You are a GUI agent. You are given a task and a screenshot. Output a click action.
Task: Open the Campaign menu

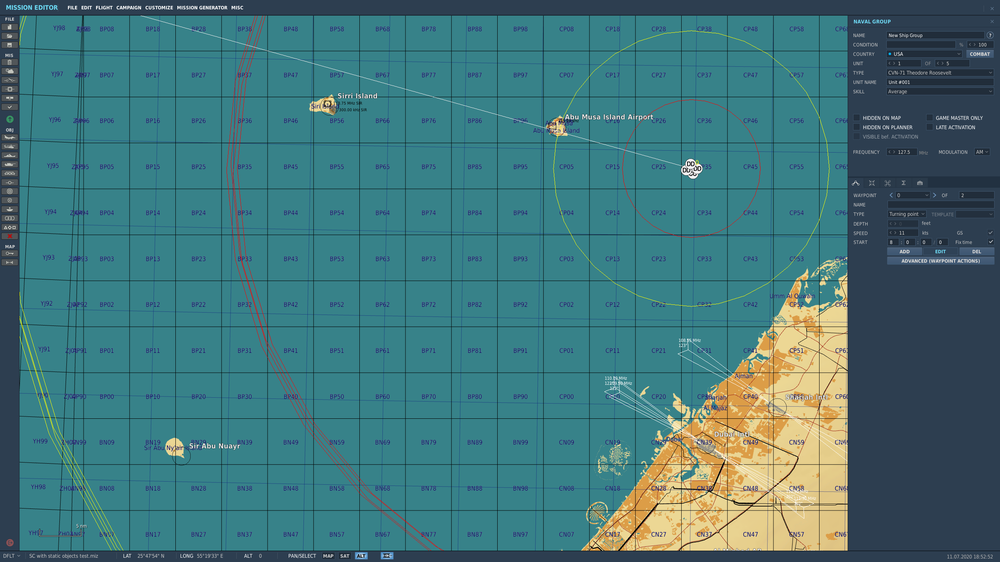pos(129,8)
